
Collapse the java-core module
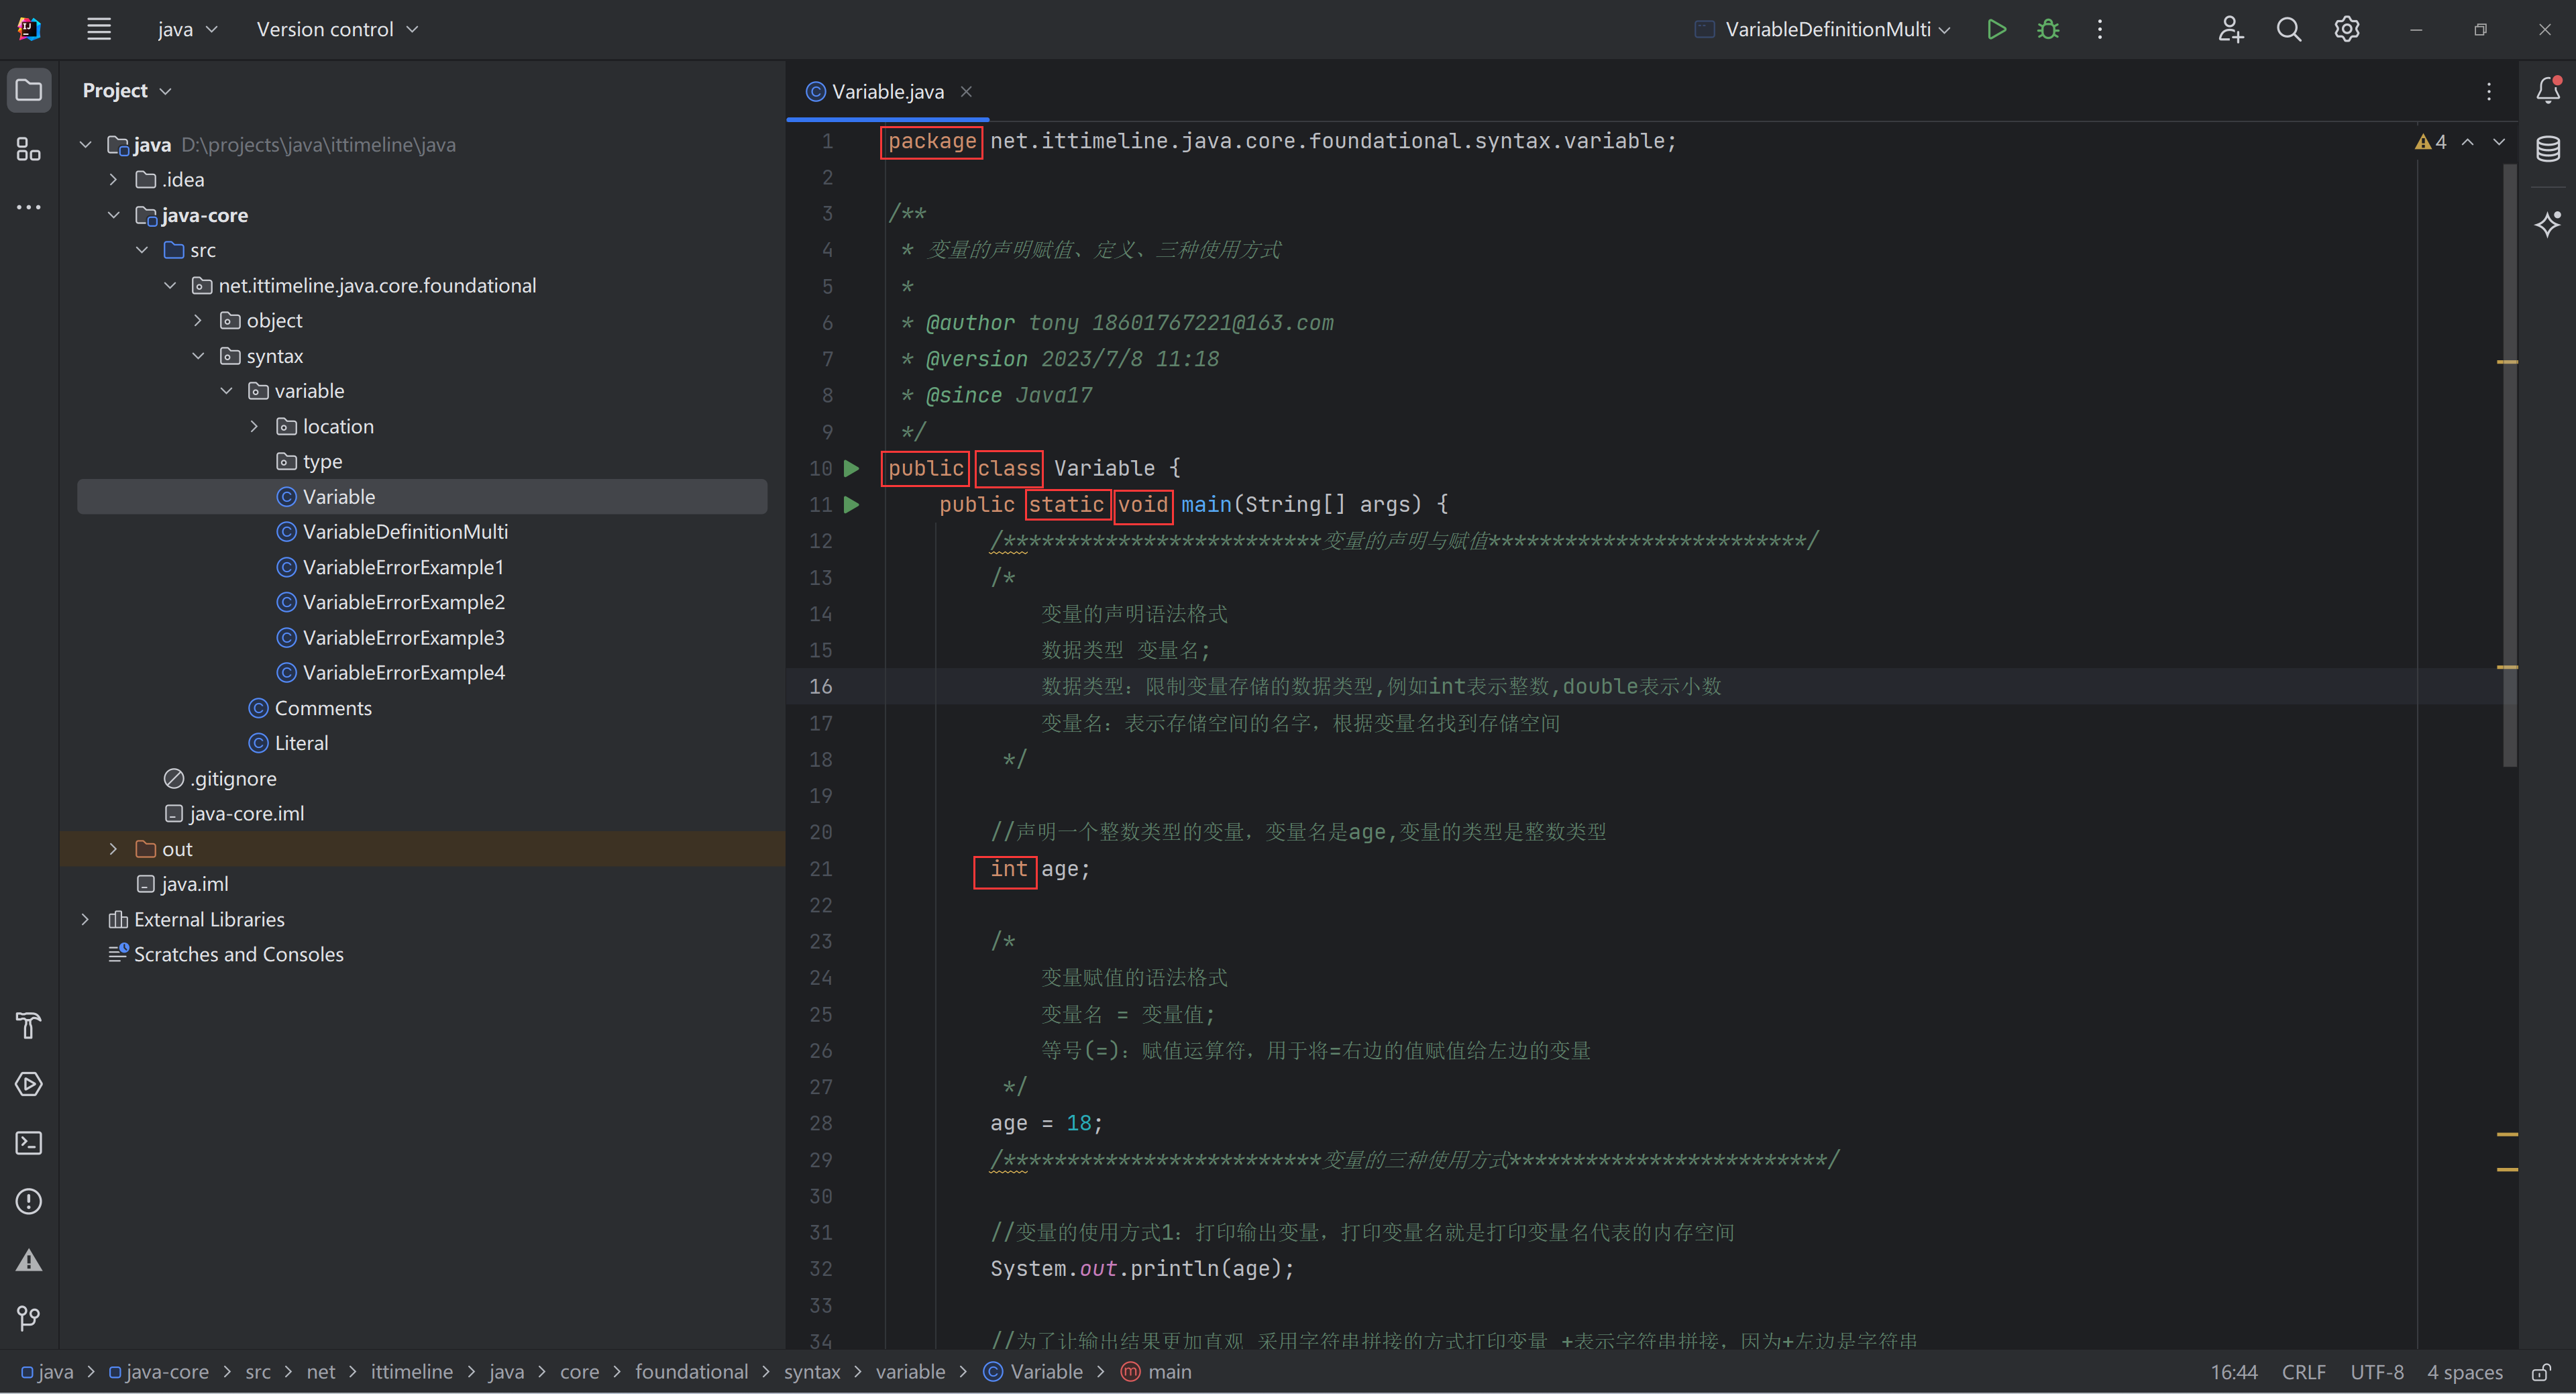point(113,215)
